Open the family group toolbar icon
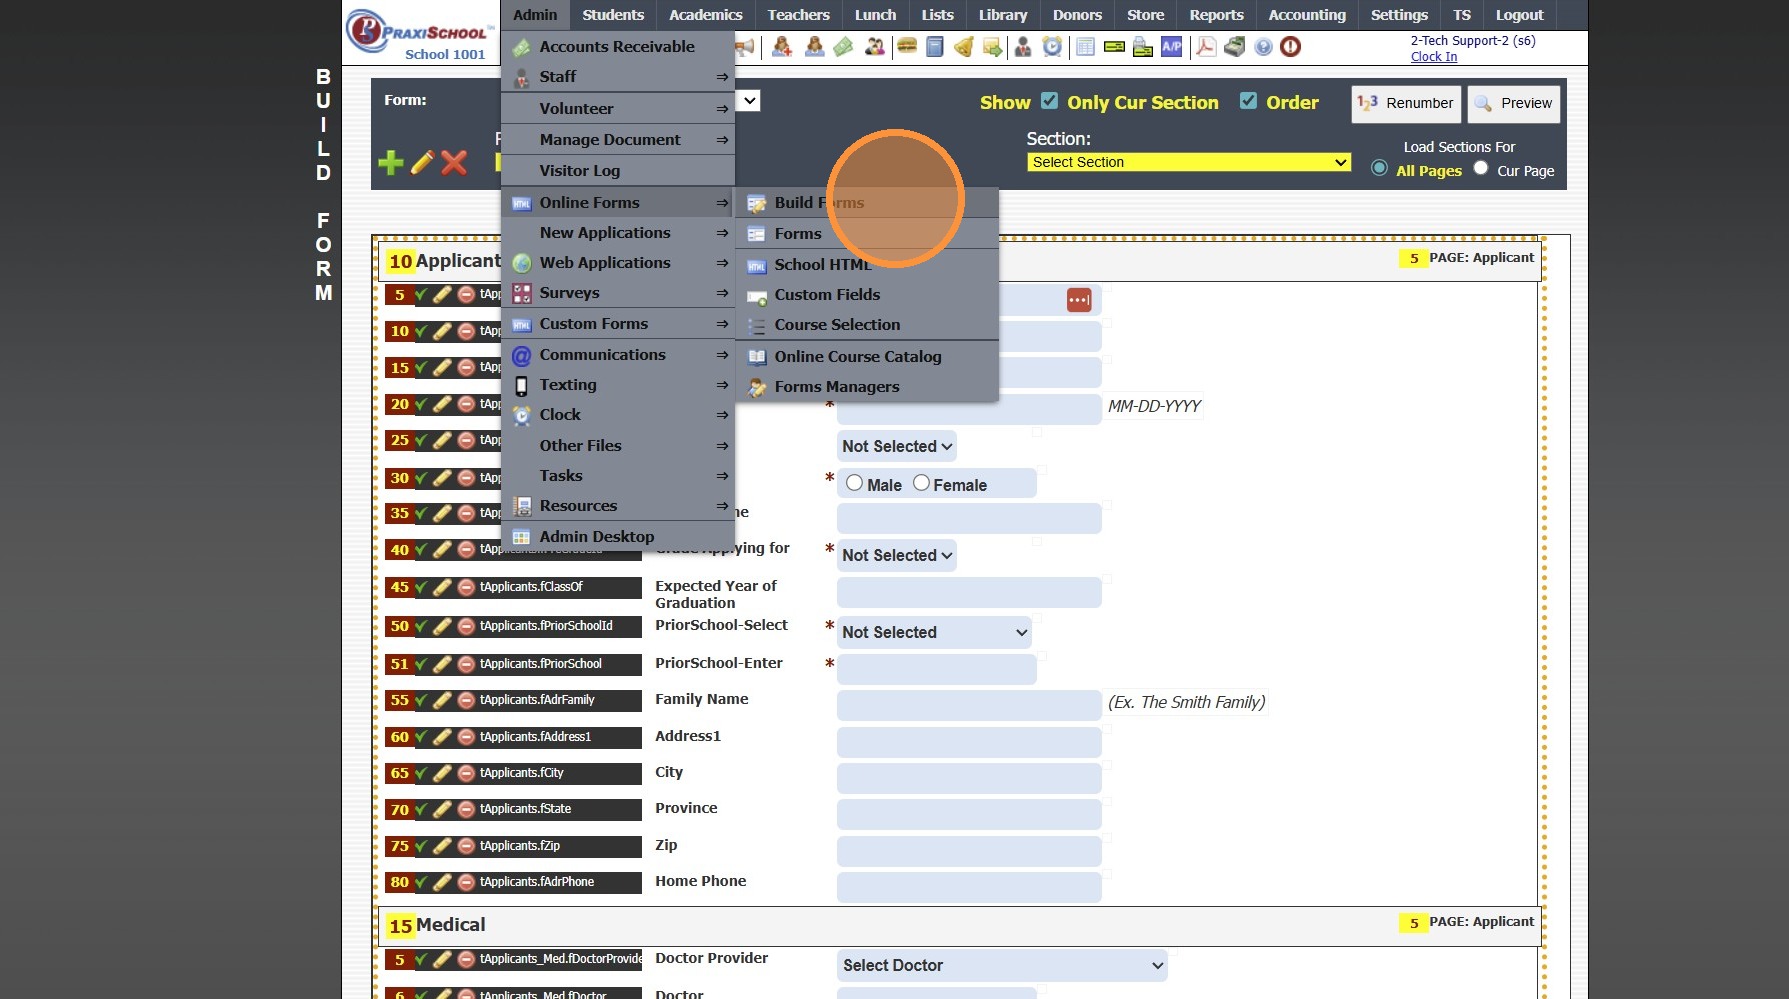This screenshot has width=1789, height=999. pos(875,46)
